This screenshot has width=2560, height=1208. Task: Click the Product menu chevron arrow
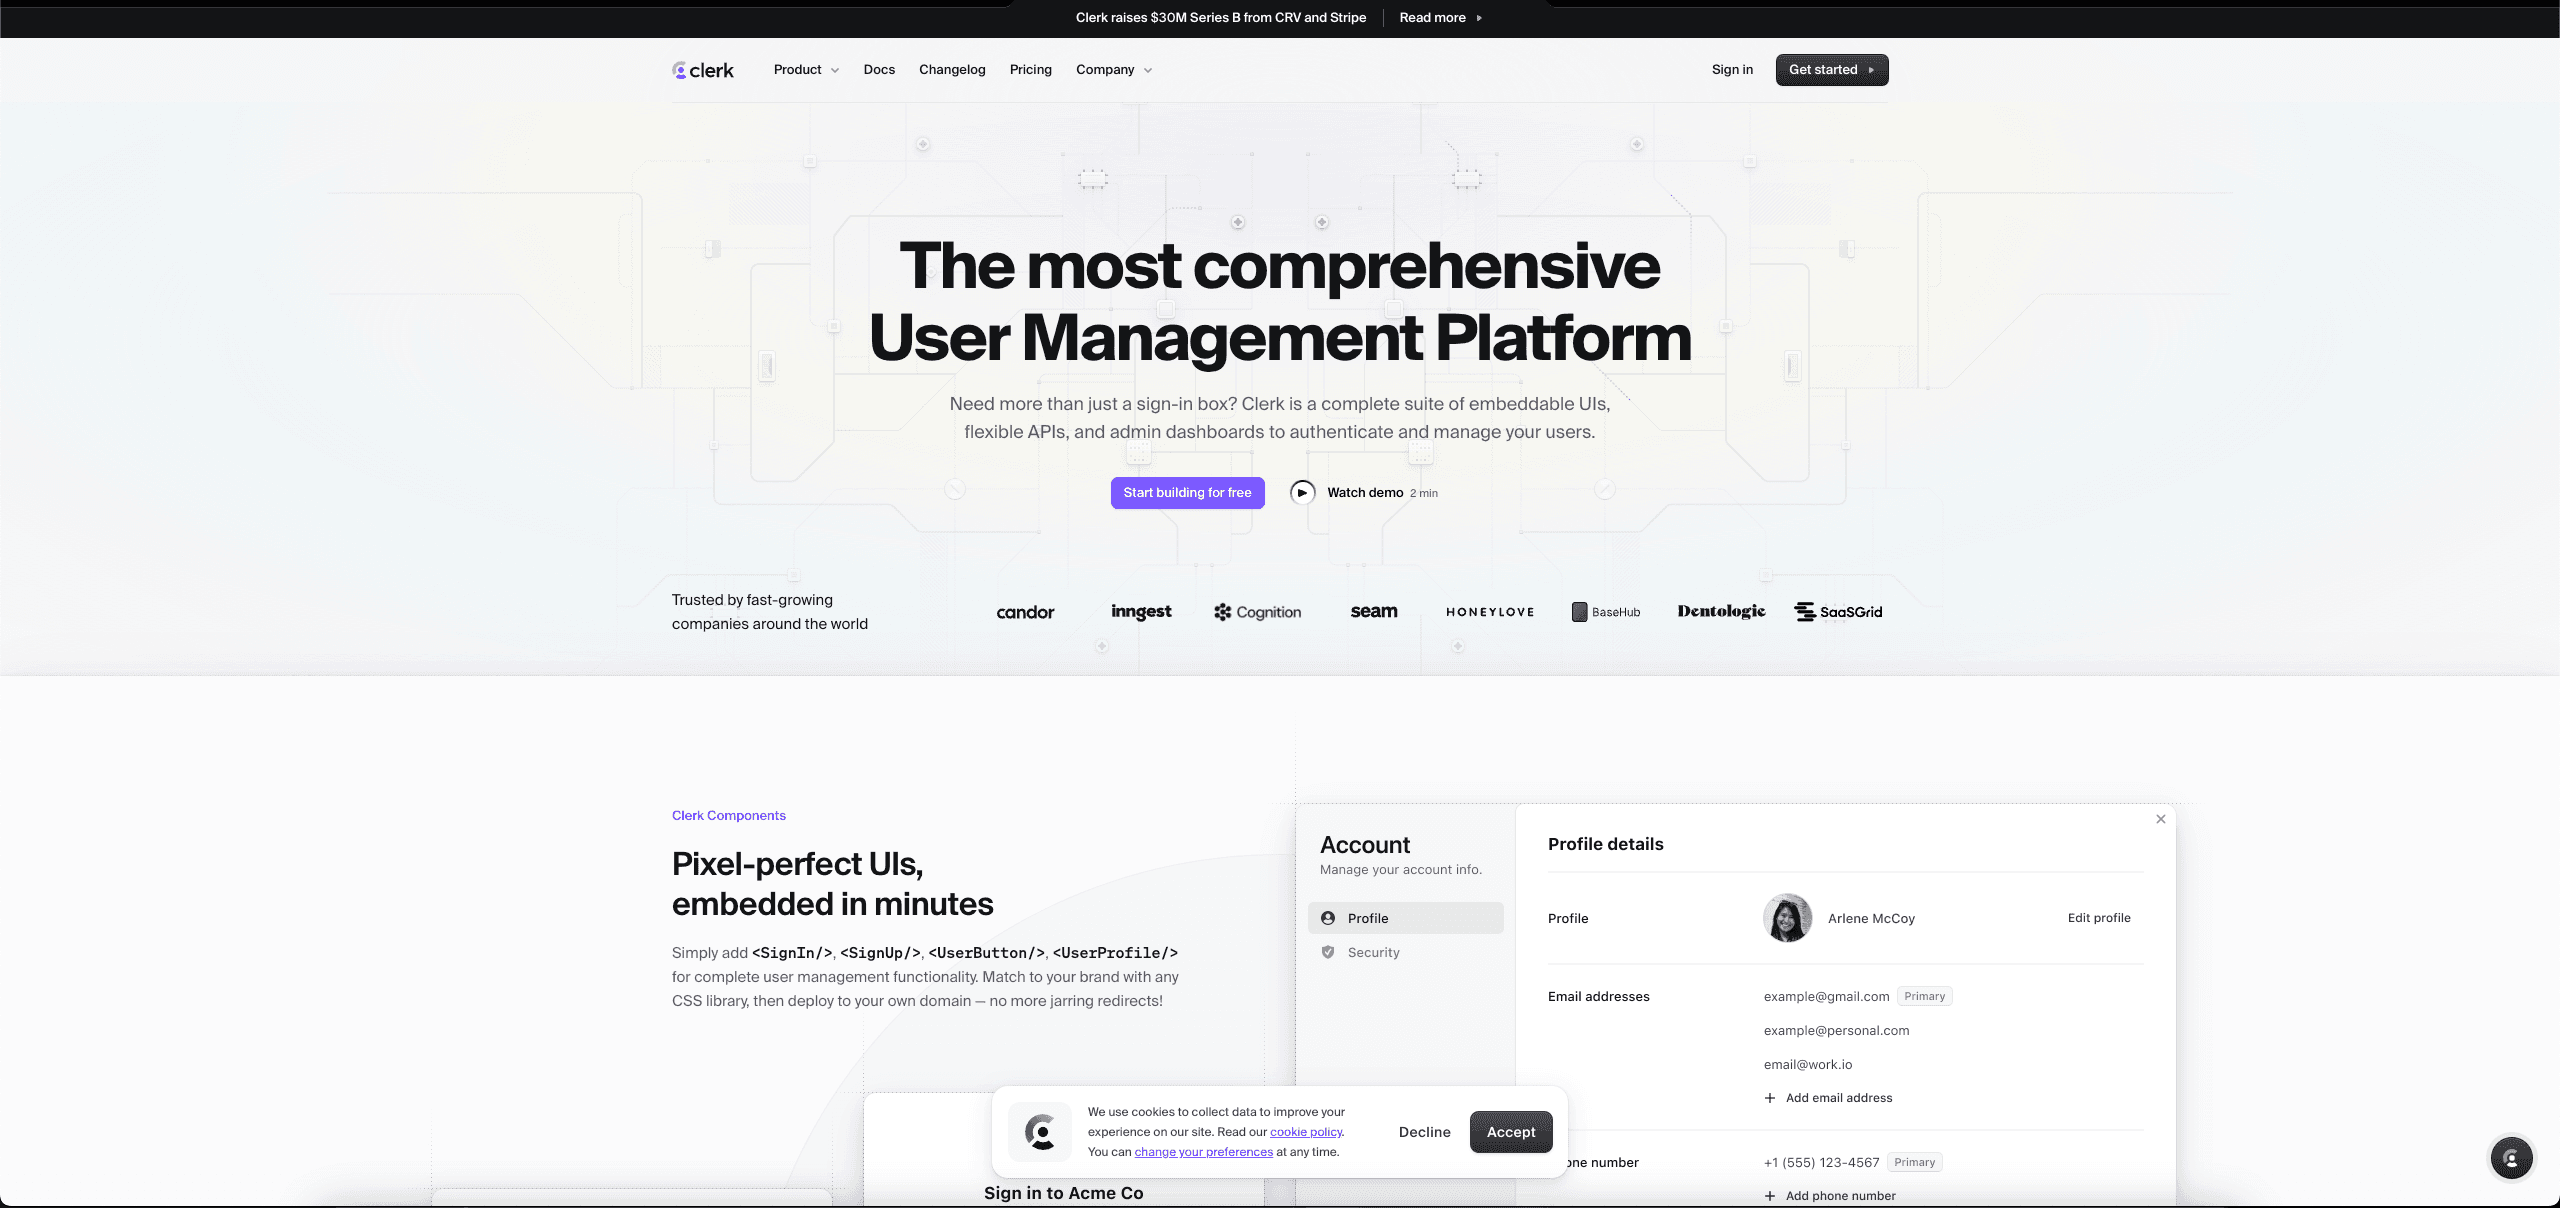click(835, 70)
